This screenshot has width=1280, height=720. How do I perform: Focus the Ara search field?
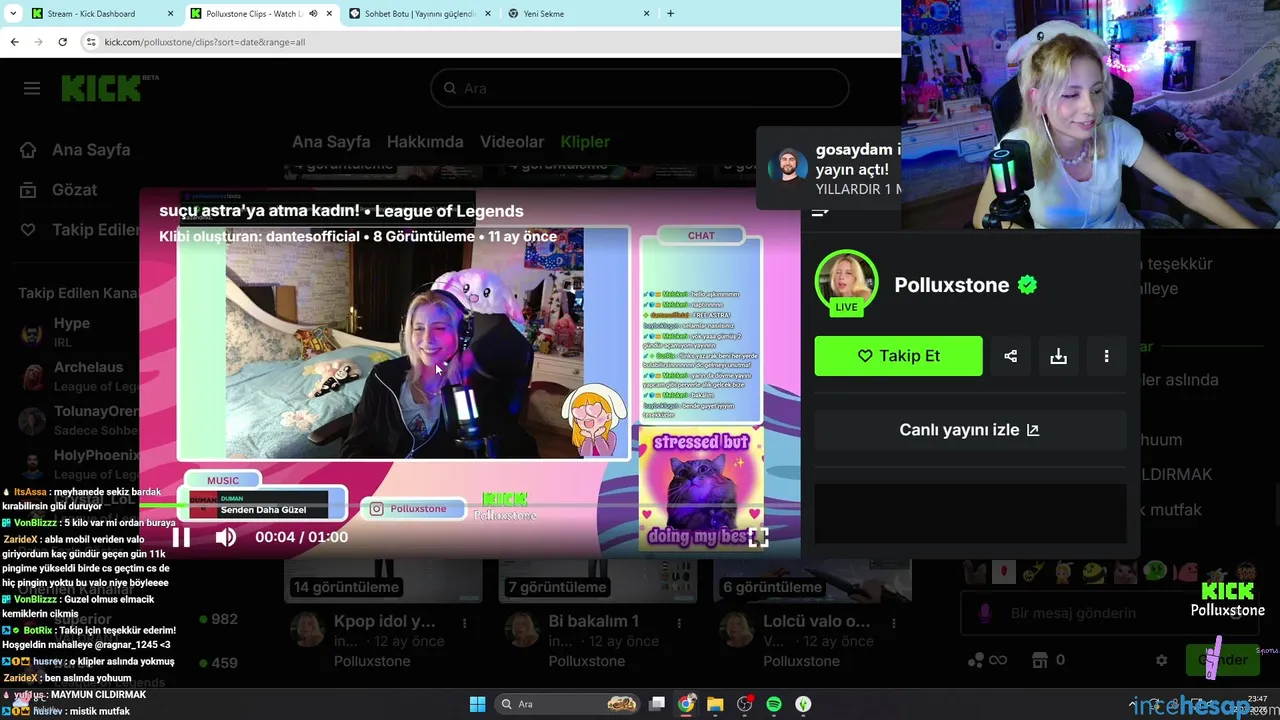pyautogui.click(x=640, y=88)
